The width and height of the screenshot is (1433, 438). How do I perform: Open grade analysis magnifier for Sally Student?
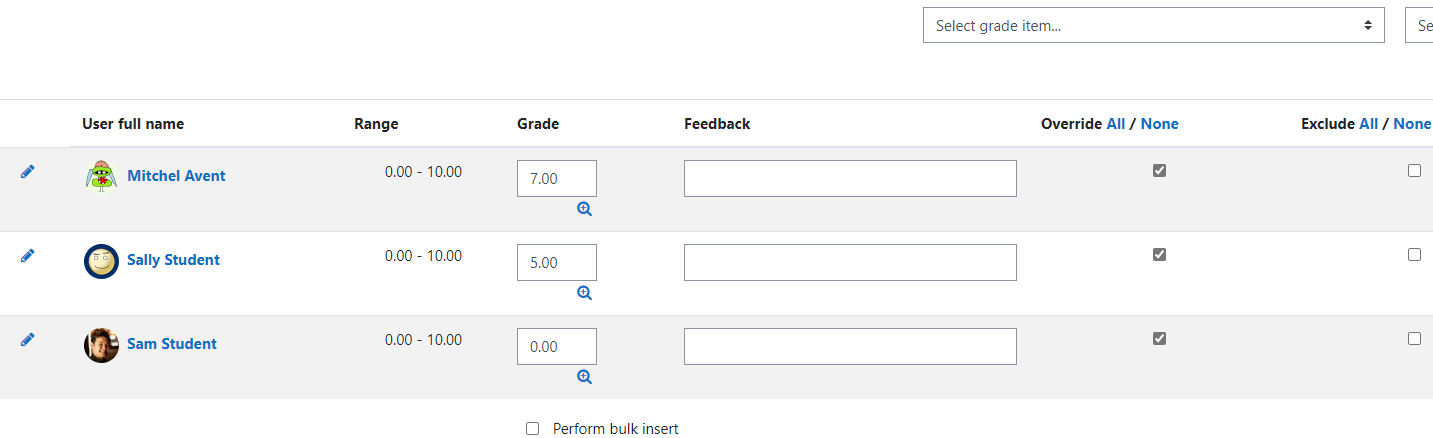click(584, 293)
